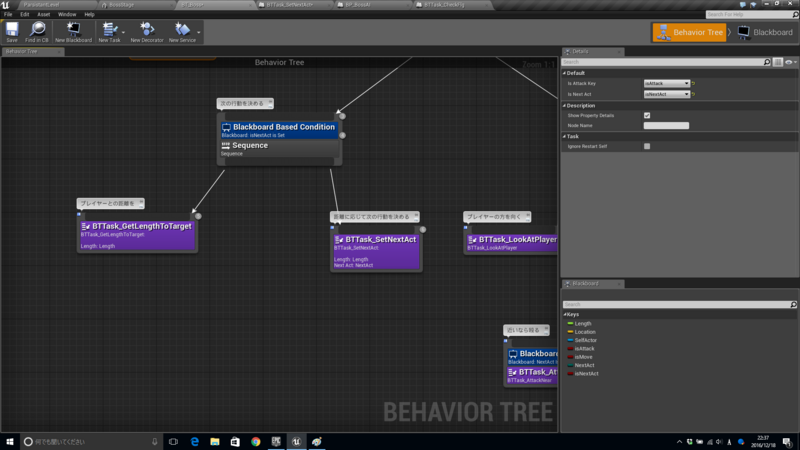Launch Microsoft Edge from the taskbar
The height and width of the screenshot is (450, 800).
(194, 442)
